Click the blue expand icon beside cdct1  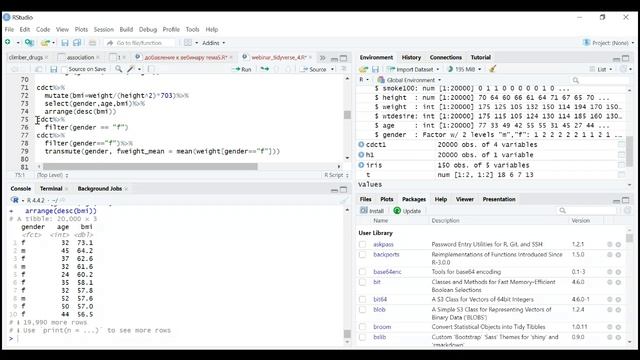pos(361,144)
